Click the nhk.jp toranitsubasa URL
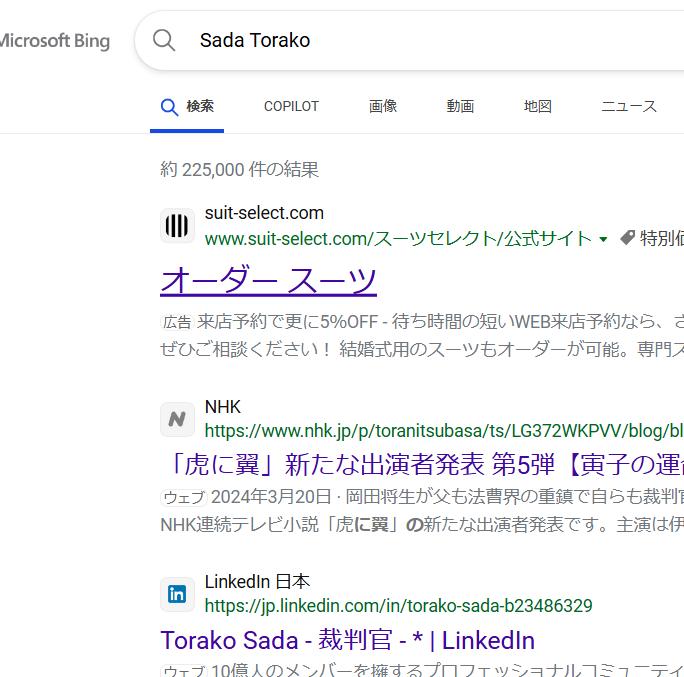The width and height of the screenshot is (684, 677). (444, 431)
